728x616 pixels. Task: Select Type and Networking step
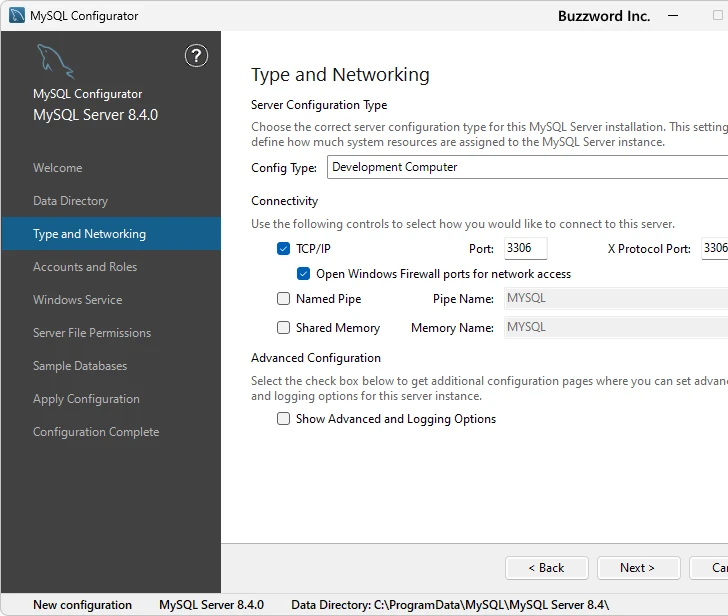tap(111, 233)
